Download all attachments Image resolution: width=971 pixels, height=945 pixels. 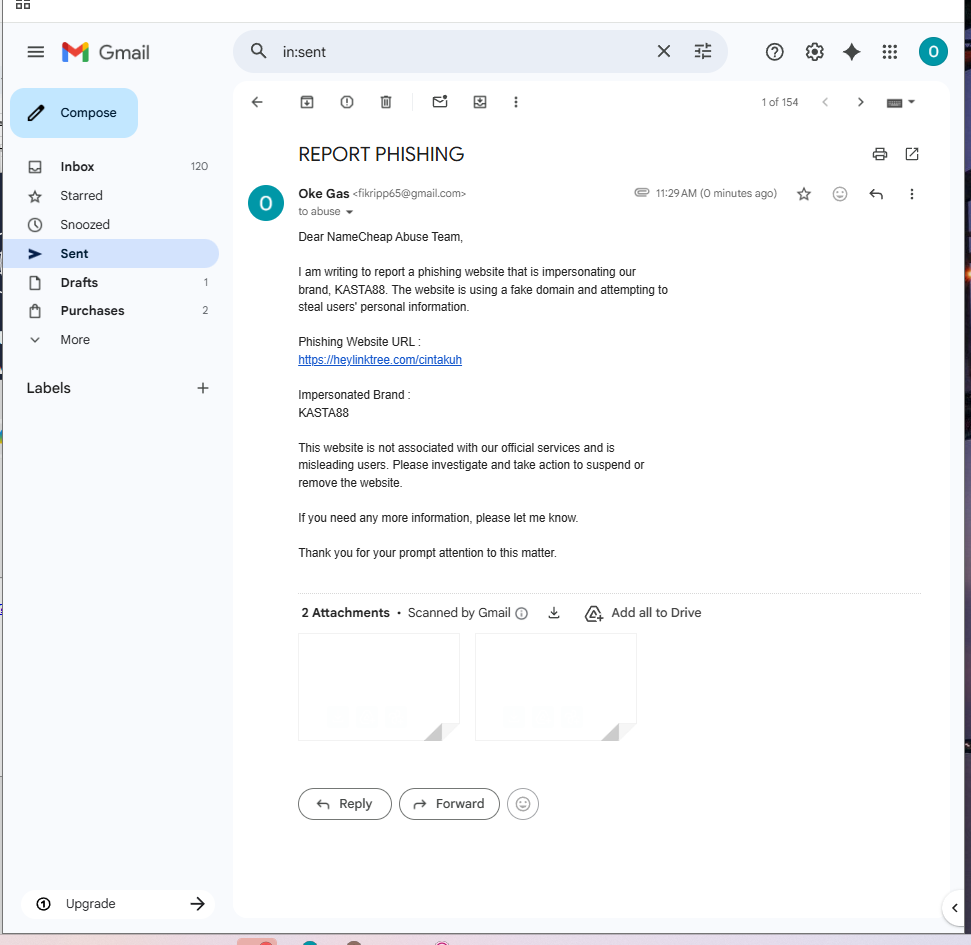(x=554, y=613)
